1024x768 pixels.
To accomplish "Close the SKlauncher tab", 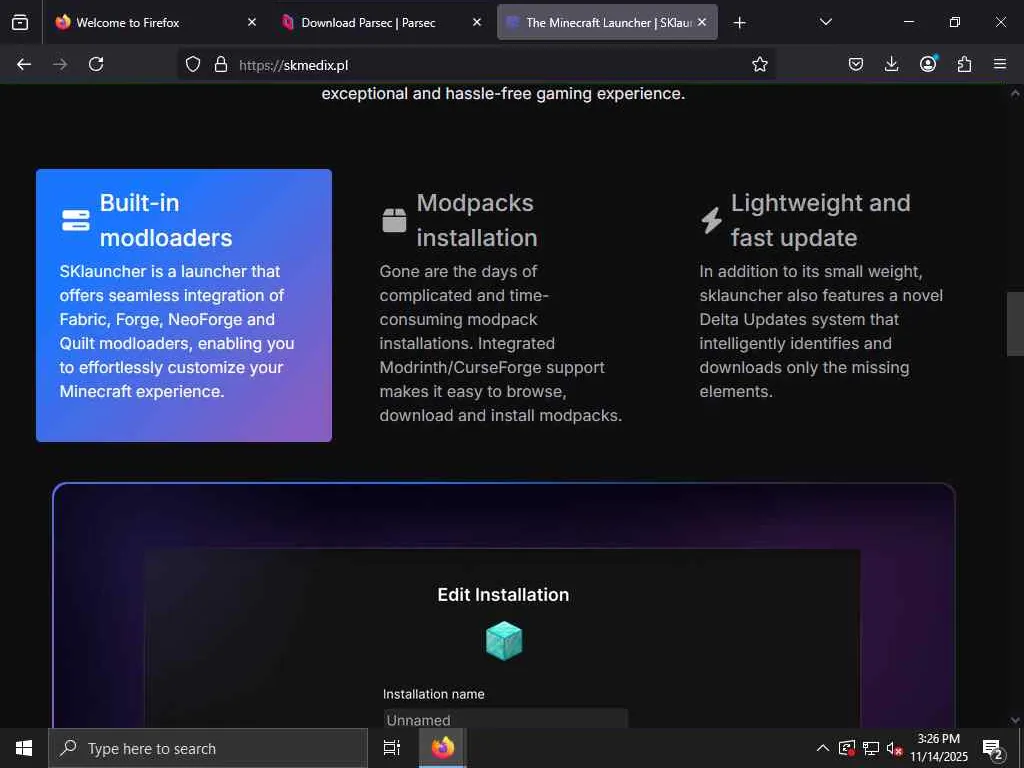I will [702, 22].
